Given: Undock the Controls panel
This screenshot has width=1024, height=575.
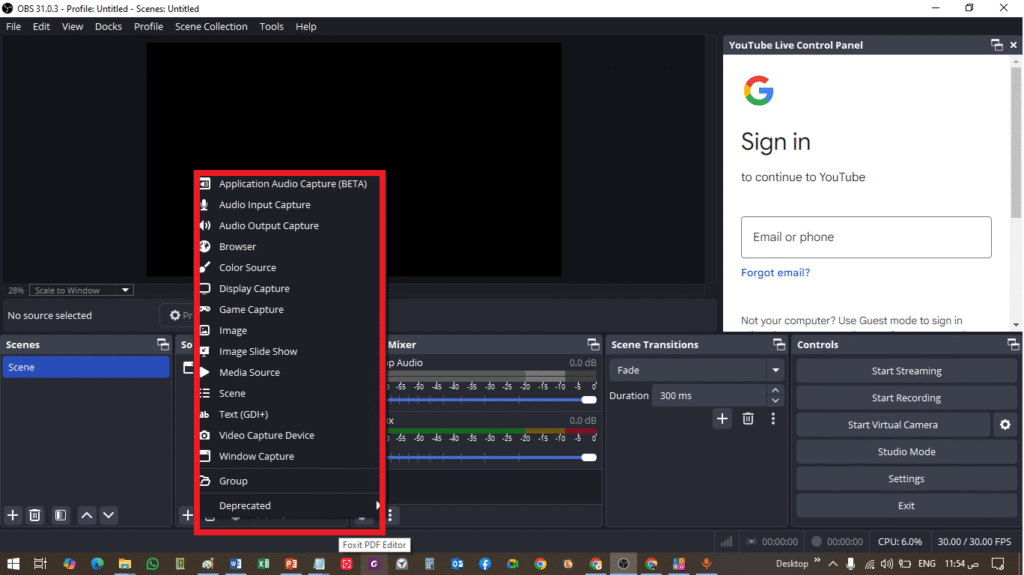Looking at the screenshot, I should (x=1013, y=344).
